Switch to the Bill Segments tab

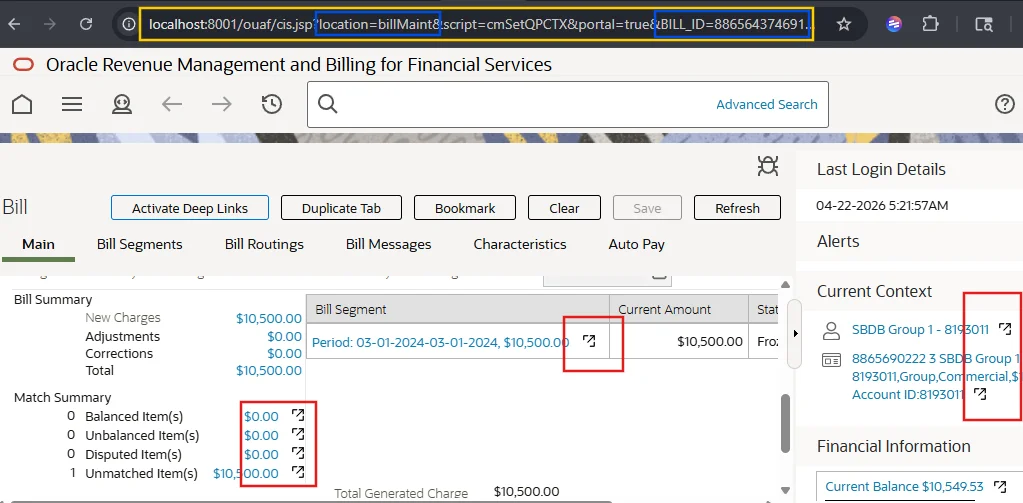[x=139, y=244]
